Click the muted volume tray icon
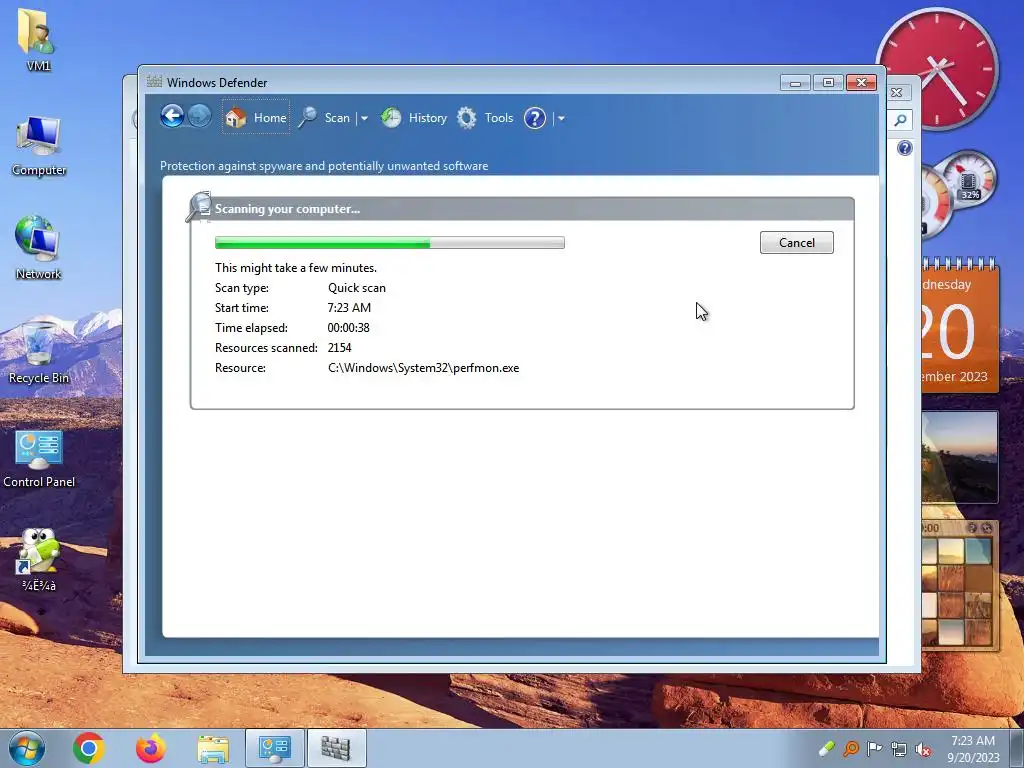Viewport: 1024px width, 768px height. [923, 749]
